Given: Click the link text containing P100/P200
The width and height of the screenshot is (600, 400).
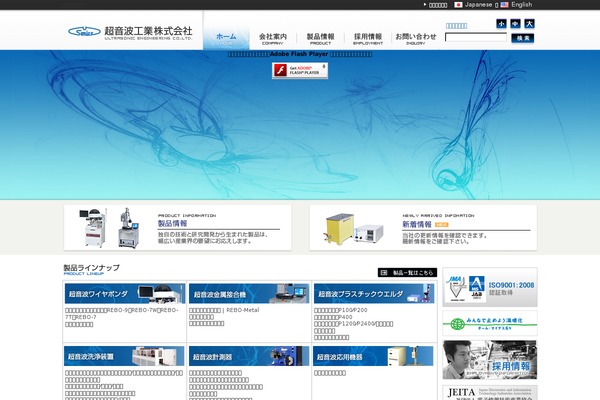Looking at the screenshot, I should click(x=341, y=310).
